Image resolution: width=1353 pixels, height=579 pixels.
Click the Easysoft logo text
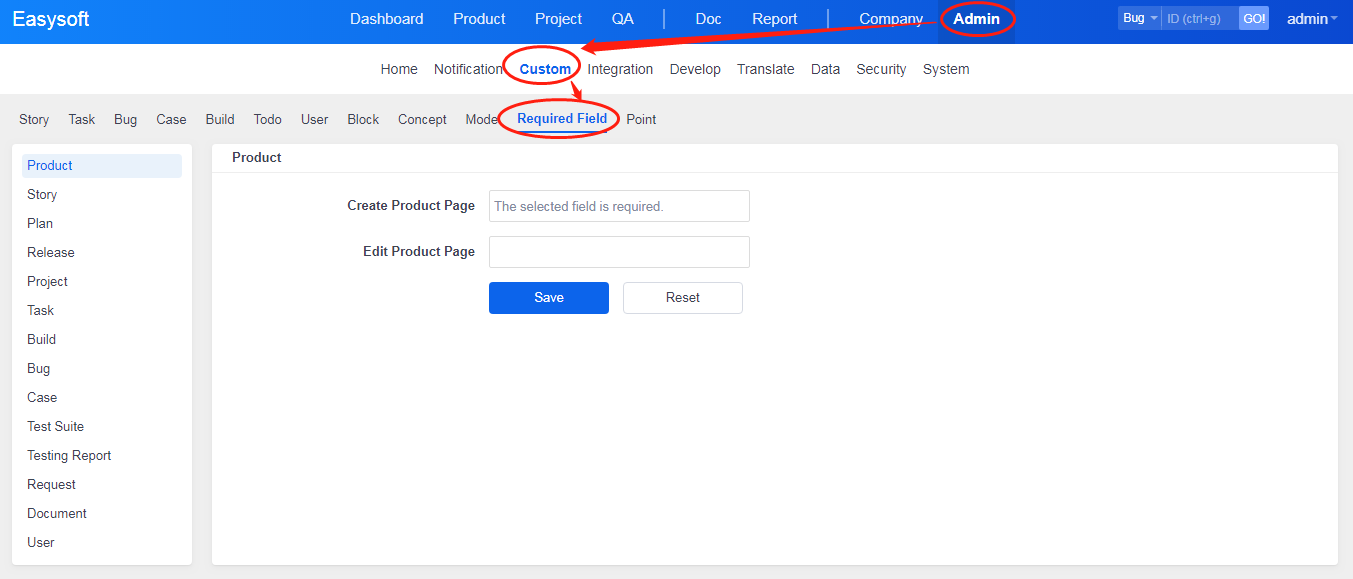(x=51, y=19)
